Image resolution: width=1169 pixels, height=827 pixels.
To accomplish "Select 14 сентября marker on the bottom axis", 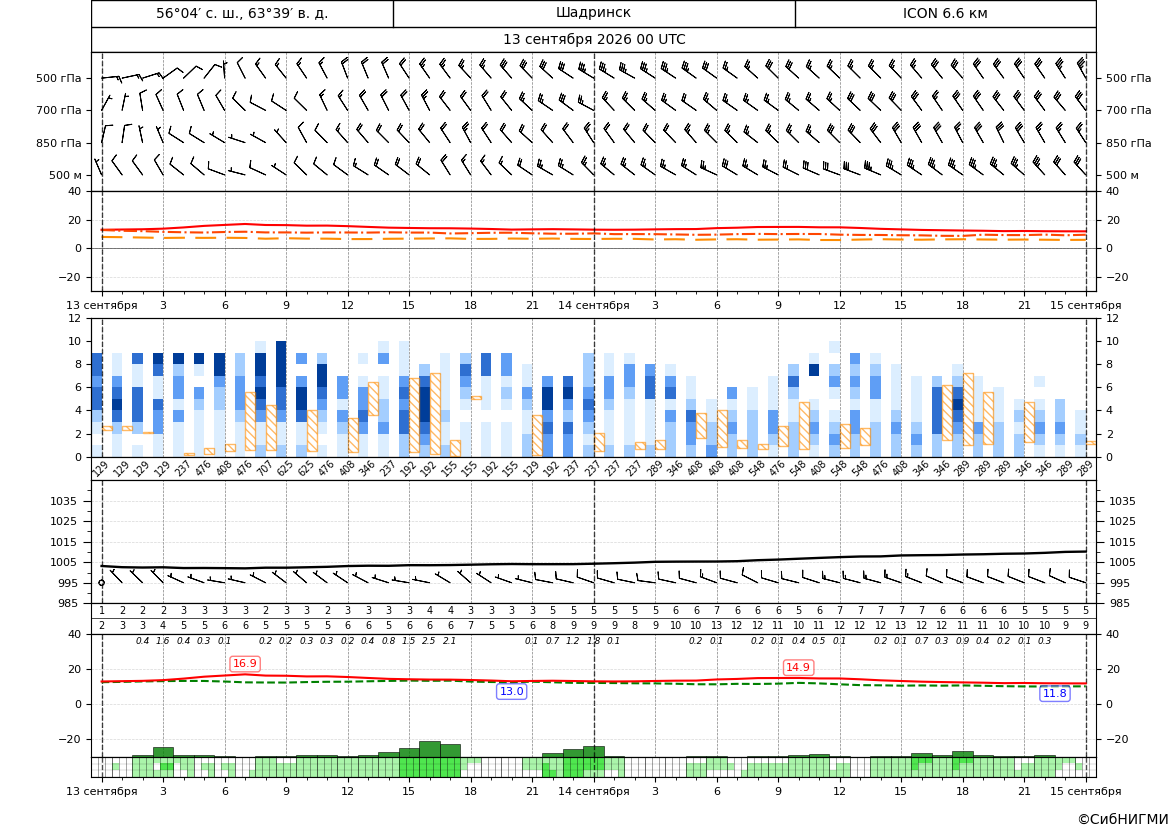I will click(x=594, y=791).
